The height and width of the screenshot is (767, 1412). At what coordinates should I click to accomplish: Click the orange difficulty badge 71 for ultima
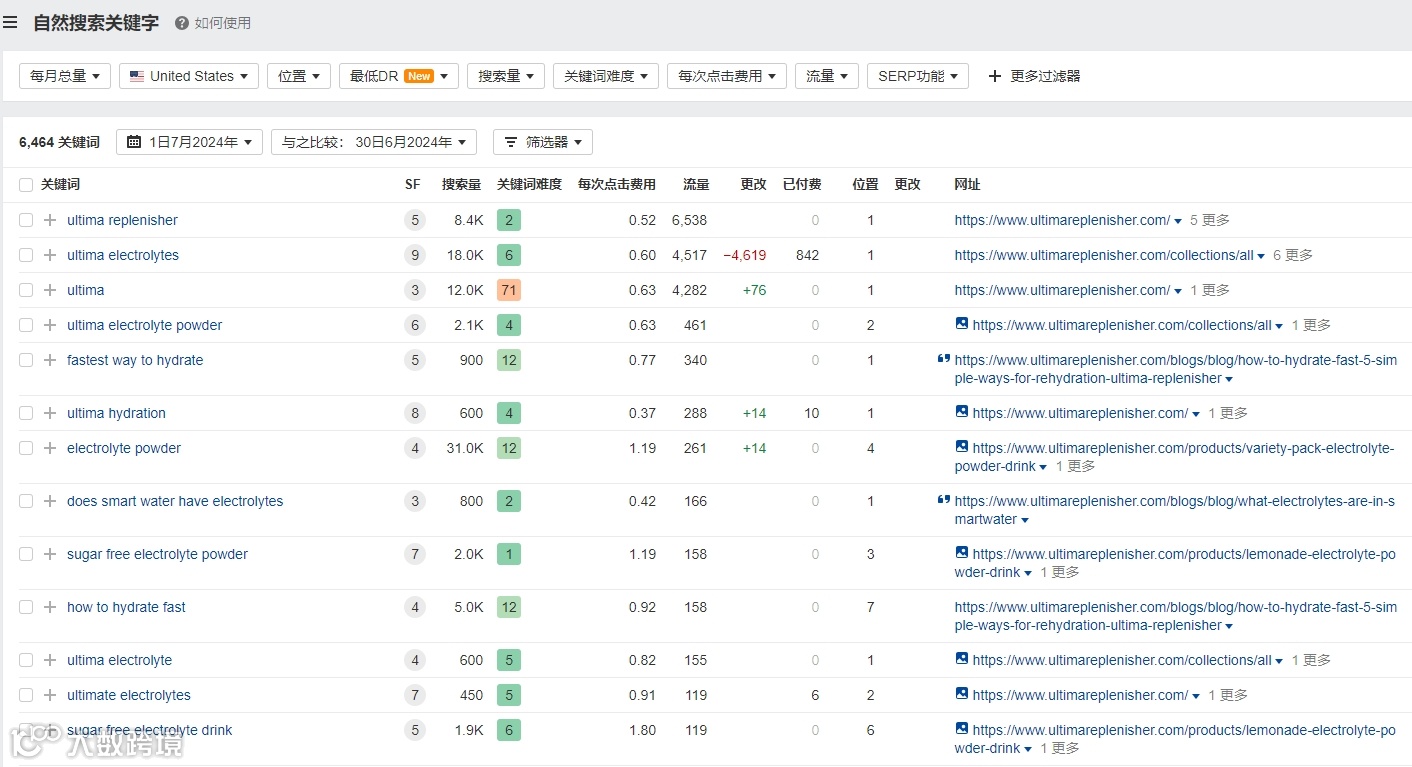(509, 290)
